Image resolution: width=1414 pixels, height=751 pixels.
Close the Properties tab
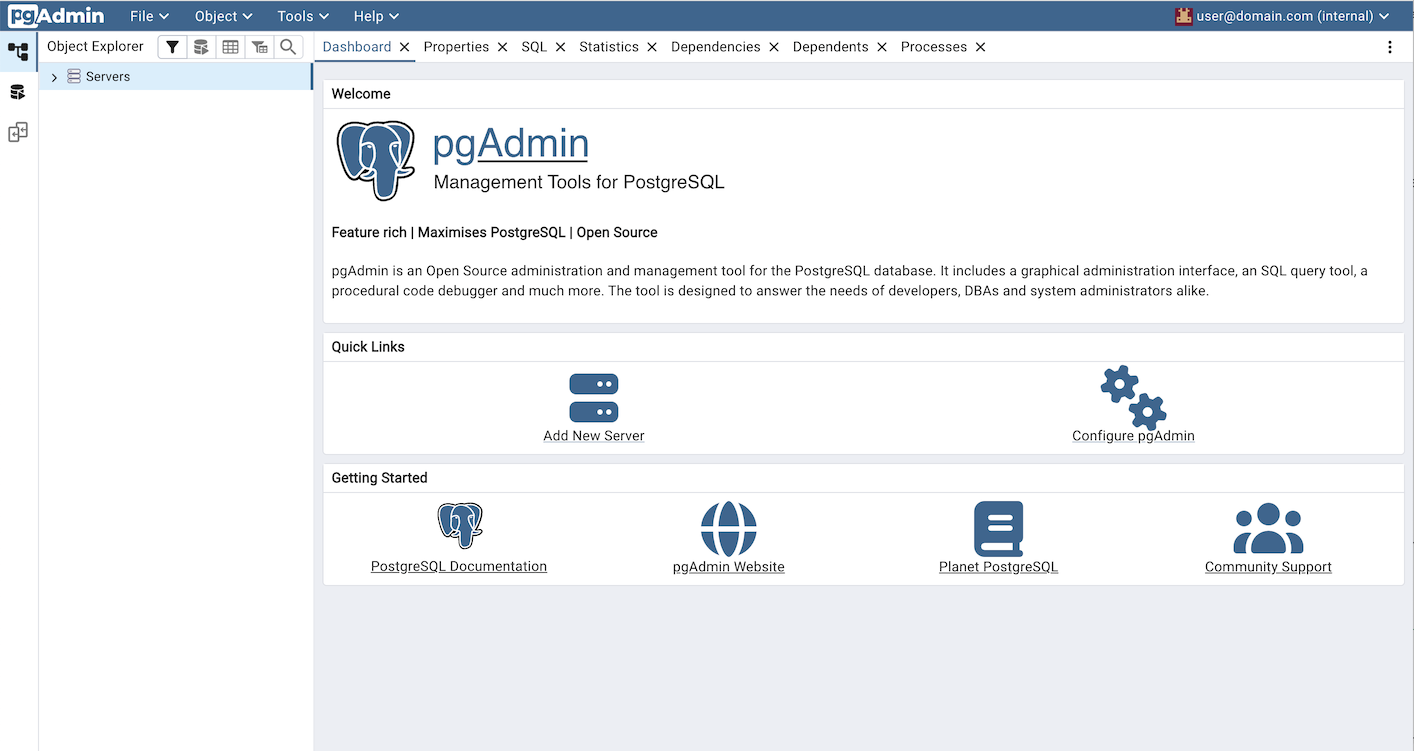pyautogui.click(x=502, y=47)
